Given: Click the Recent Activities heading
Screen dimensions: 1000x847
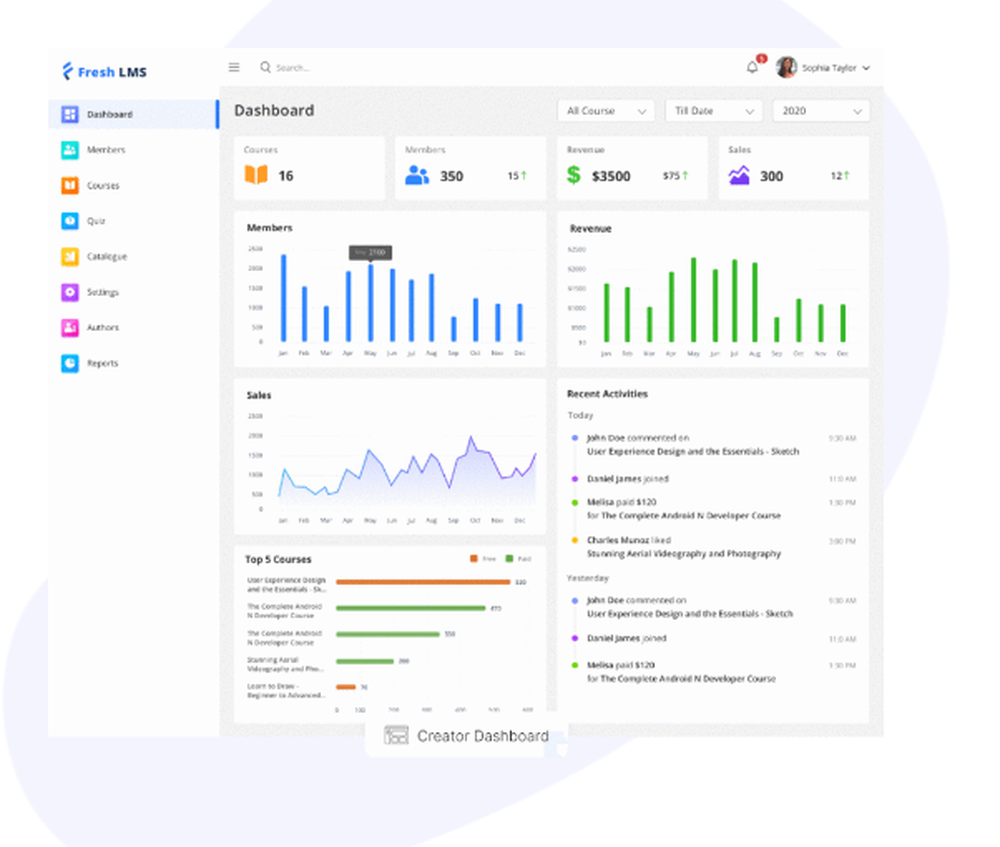Looking at the screenshot, I should 607,394.
